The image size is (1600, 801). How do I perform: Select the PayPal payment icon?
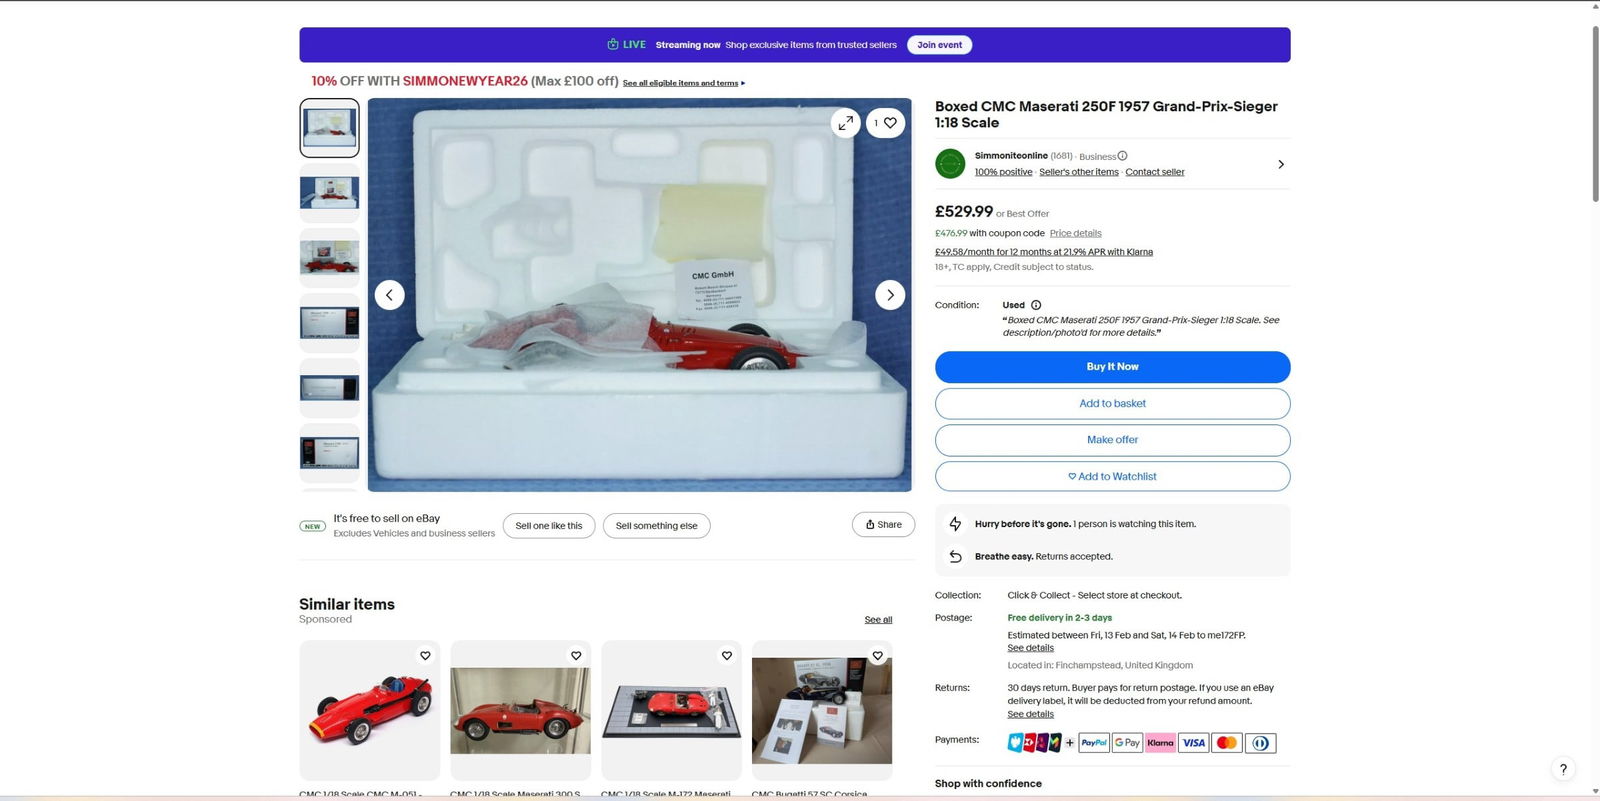pos(1094,743)
